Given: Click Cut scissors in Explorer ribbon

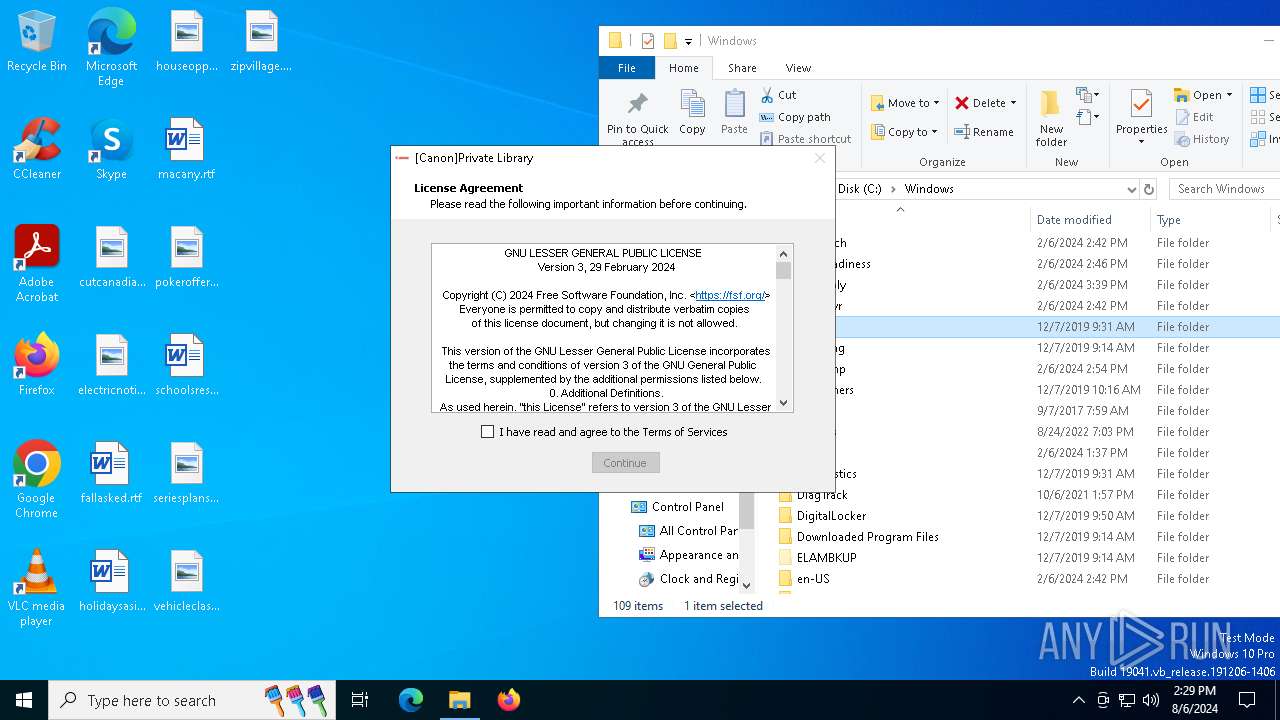Looking at the screenshot, I should pos(766,95).
